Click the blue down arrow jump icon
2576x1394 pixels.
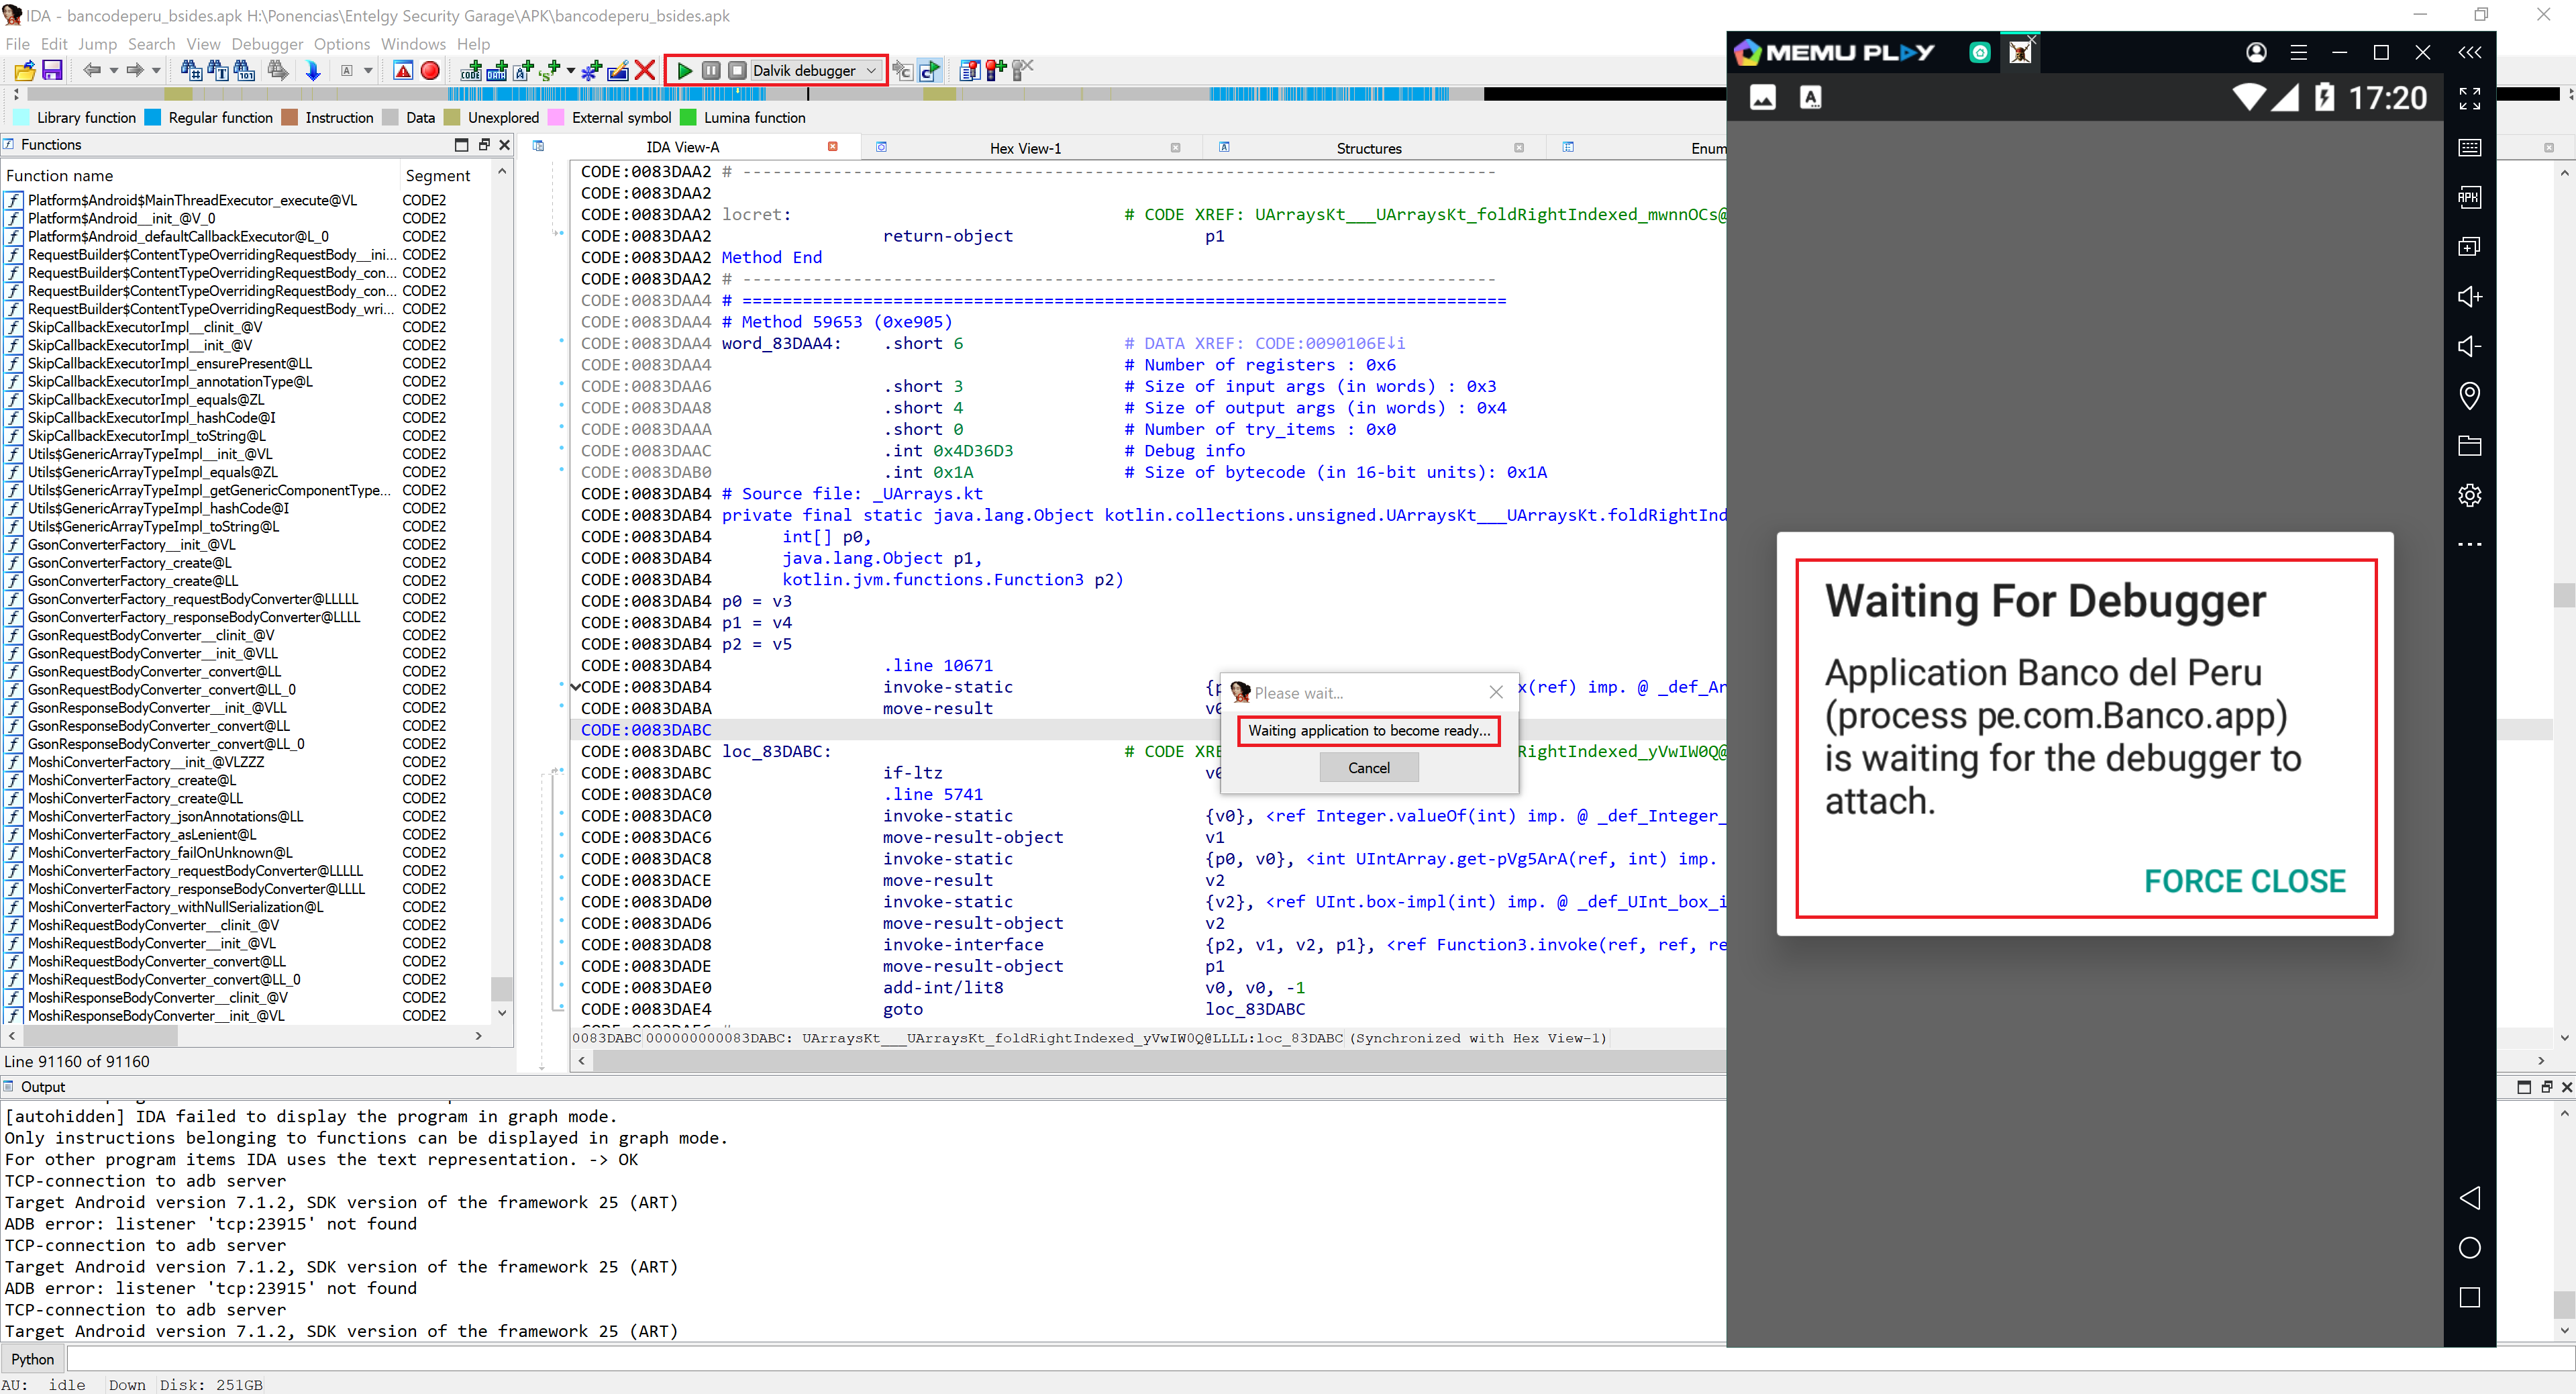tap(313, 70)
